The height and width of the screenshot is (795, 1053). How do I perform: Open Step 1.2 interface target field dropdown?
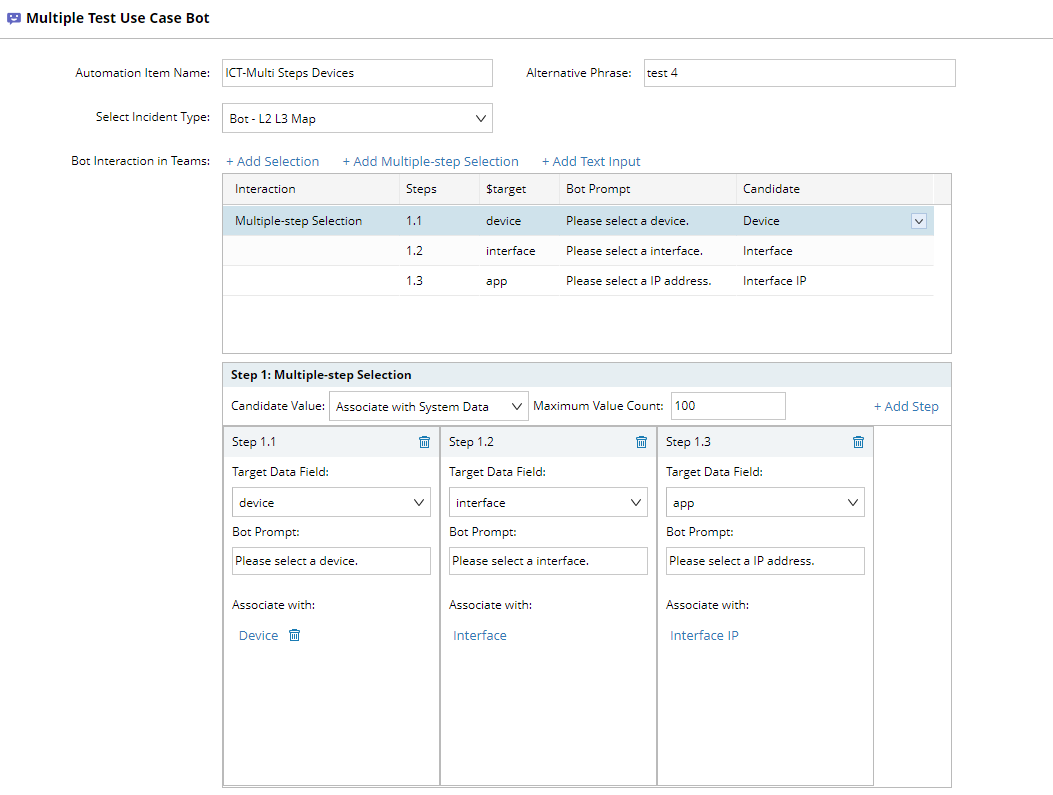point(548,503)
